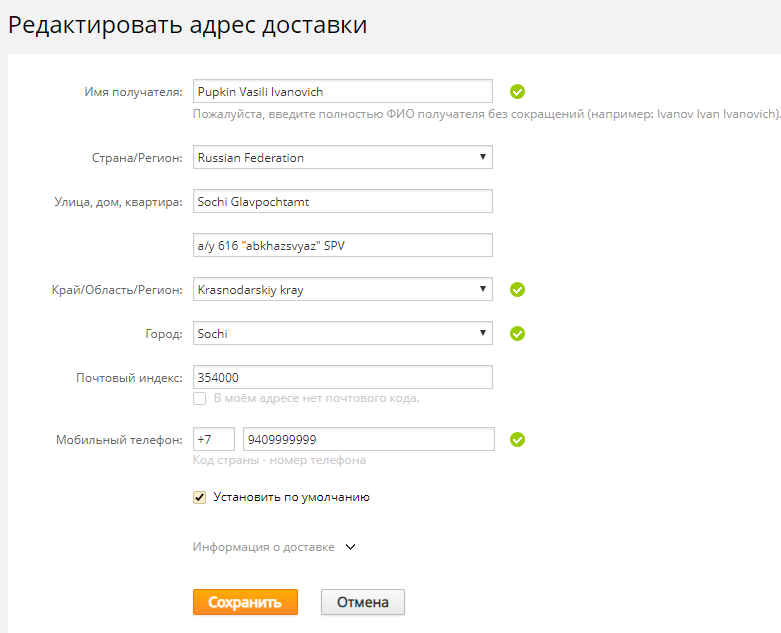Click the Sochi Glavpochtamt street field
The image size is (781, 633).
[x=343, y=201]
